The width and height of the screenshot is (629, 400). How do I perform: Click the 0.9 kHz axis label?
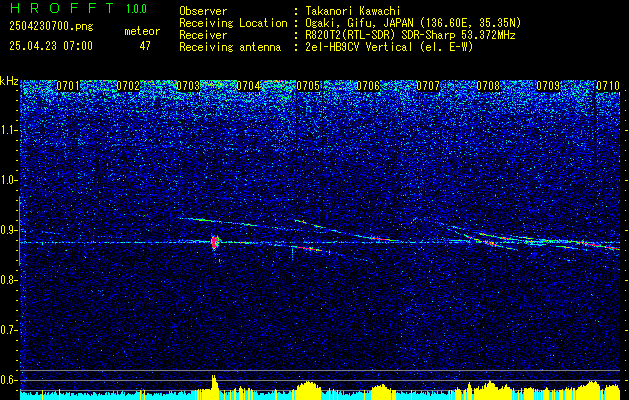8,230
